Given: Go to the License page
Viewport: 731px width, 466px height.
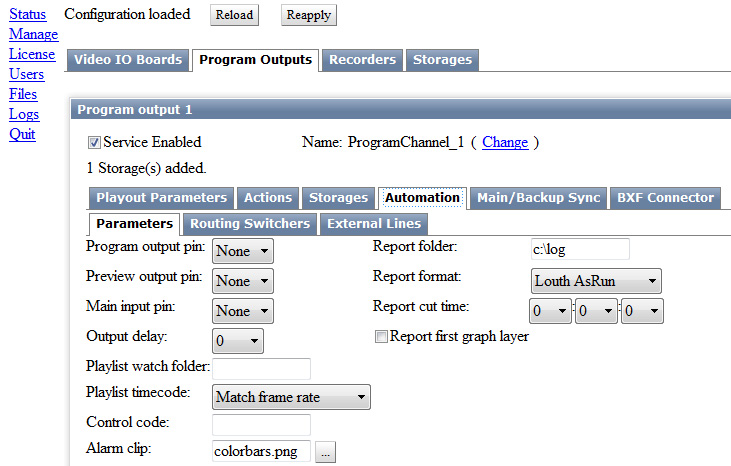Looking at the screenshot, I should (x=32, y=54).
